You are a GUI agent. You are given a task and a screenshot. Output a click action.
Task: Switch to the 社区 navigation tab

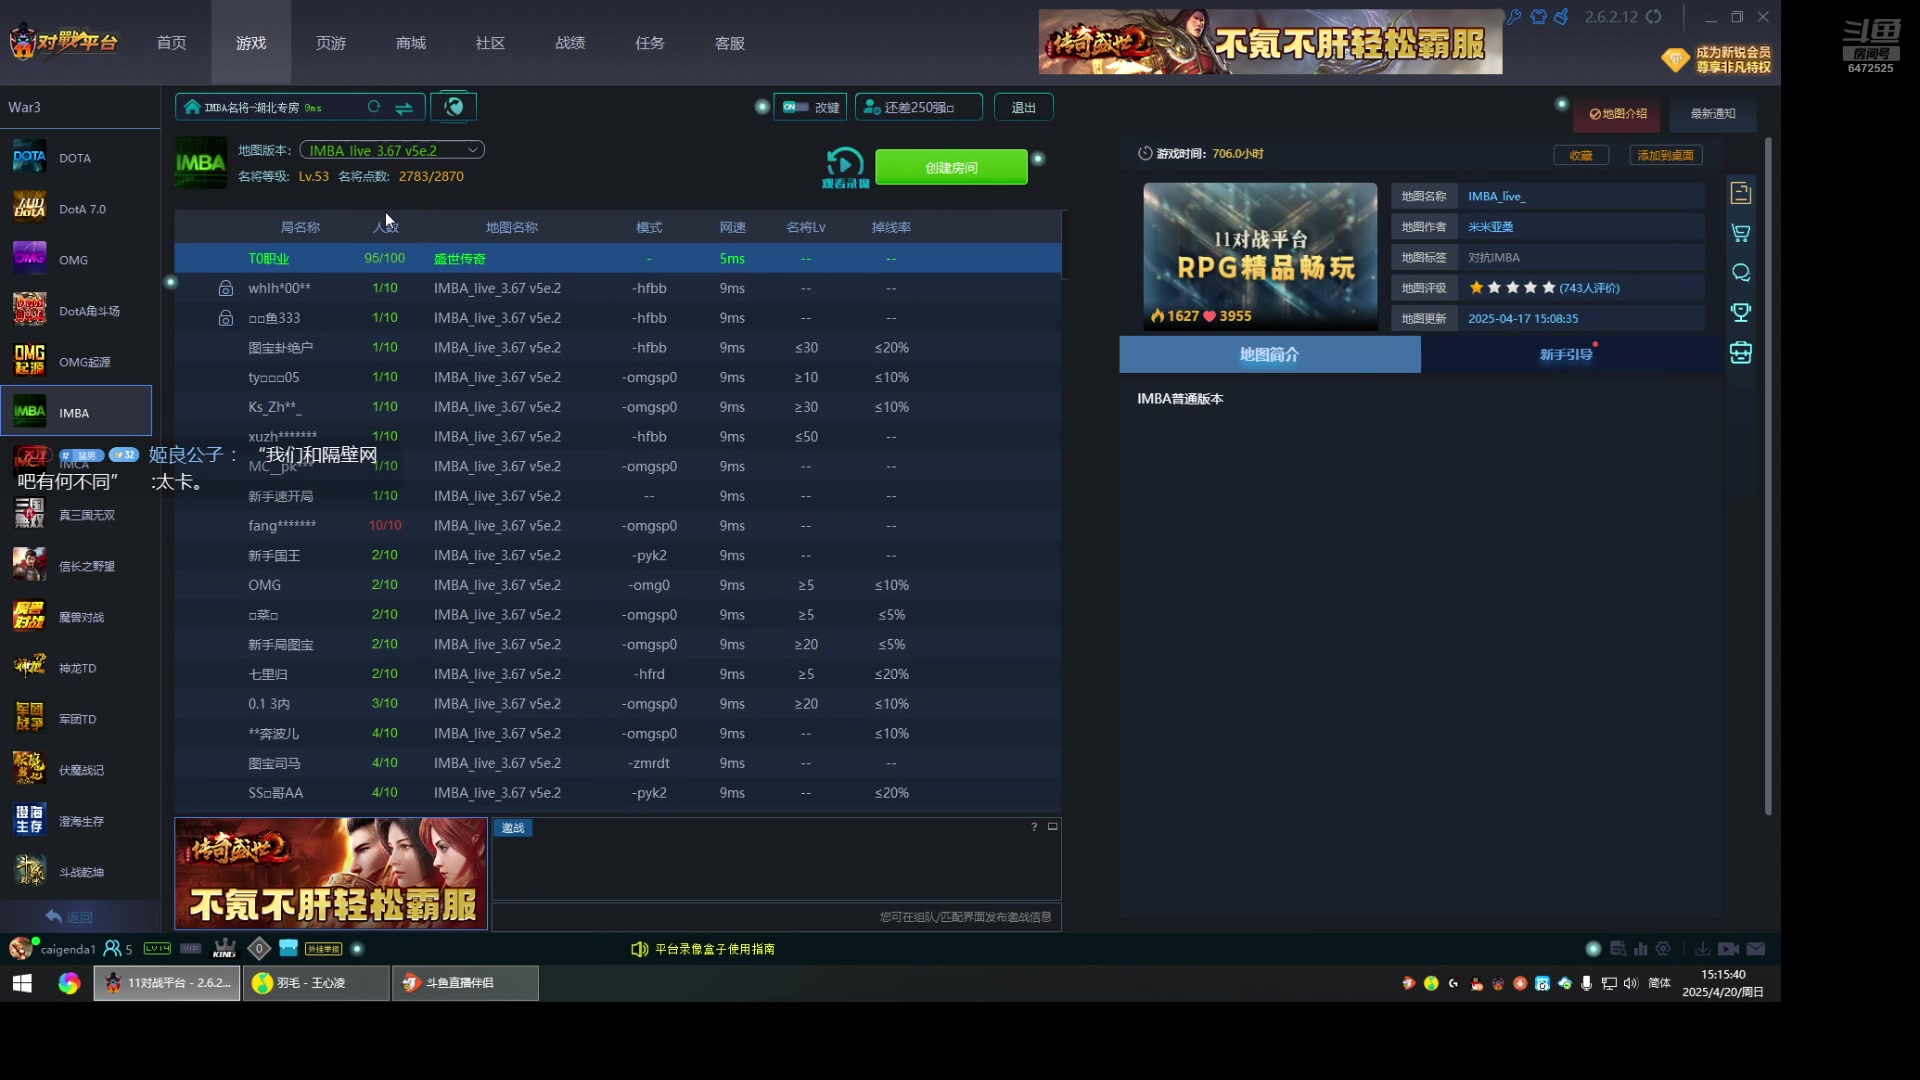click(490, 43)
